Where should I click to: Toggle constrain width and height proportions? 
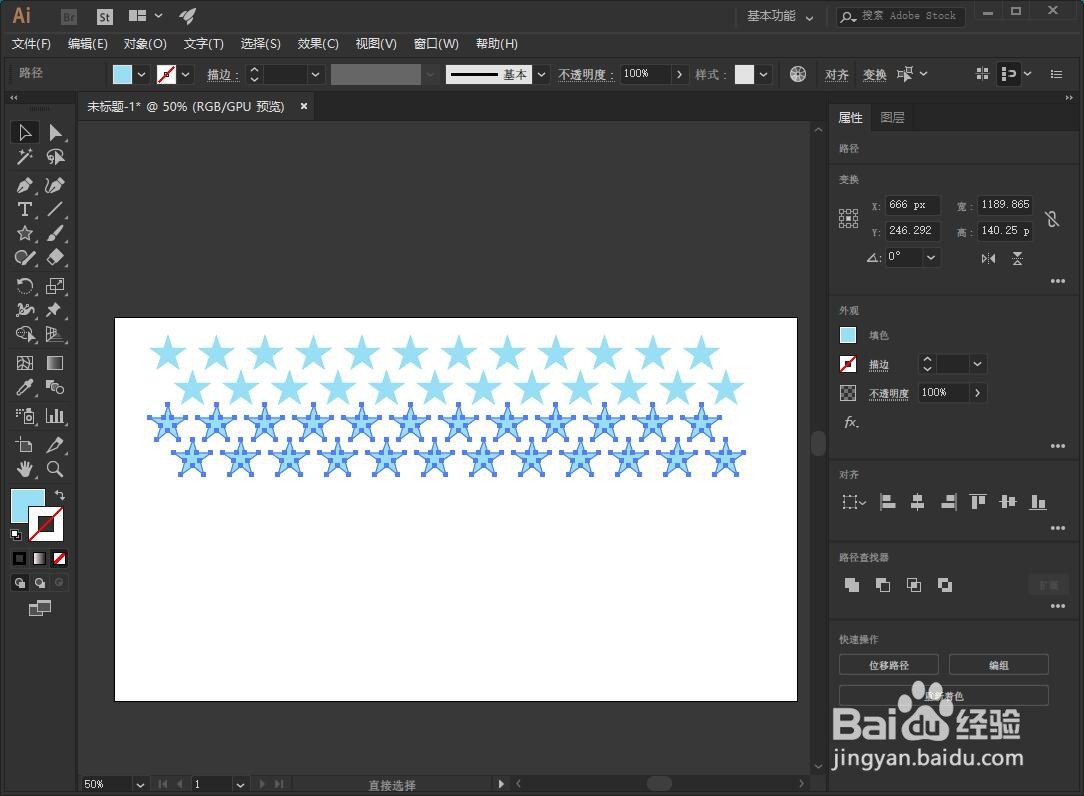pos(1052,219)
